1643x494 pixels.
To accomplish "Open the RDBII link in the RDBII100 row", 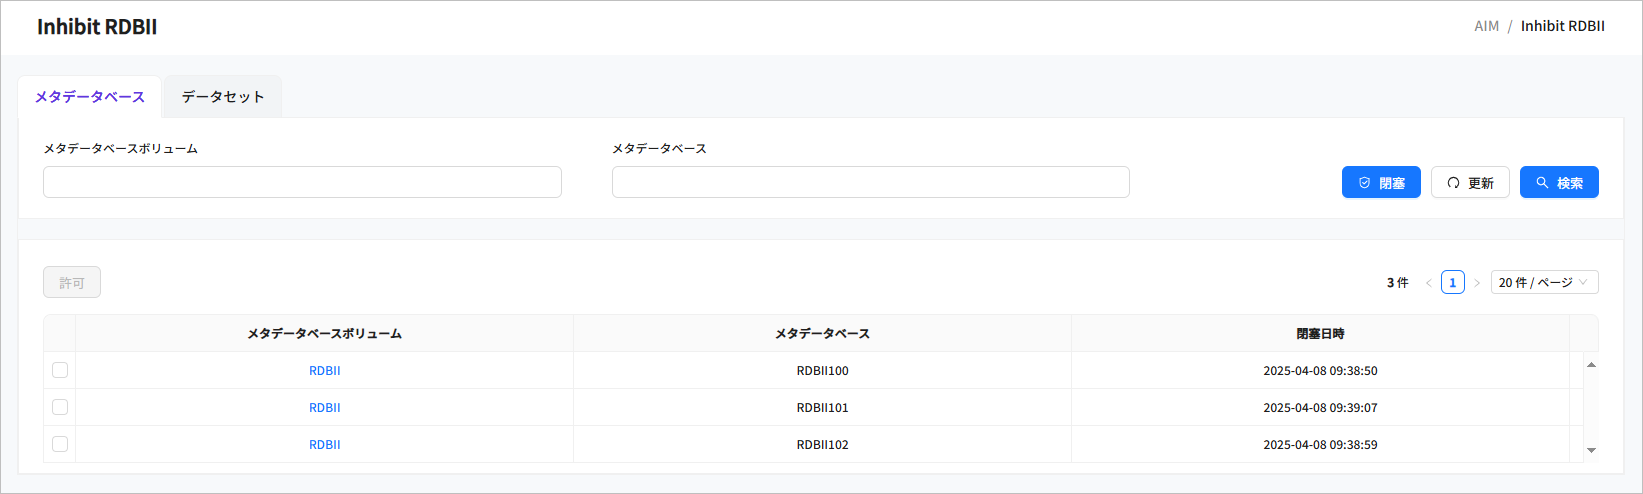I will pos(324,371).
